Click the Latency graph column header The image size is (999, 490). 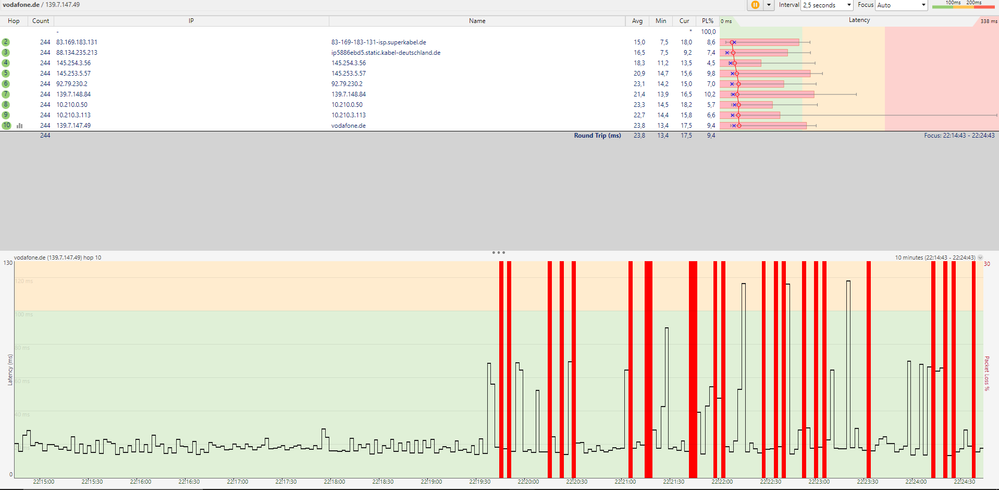click(x=859, y=20)
